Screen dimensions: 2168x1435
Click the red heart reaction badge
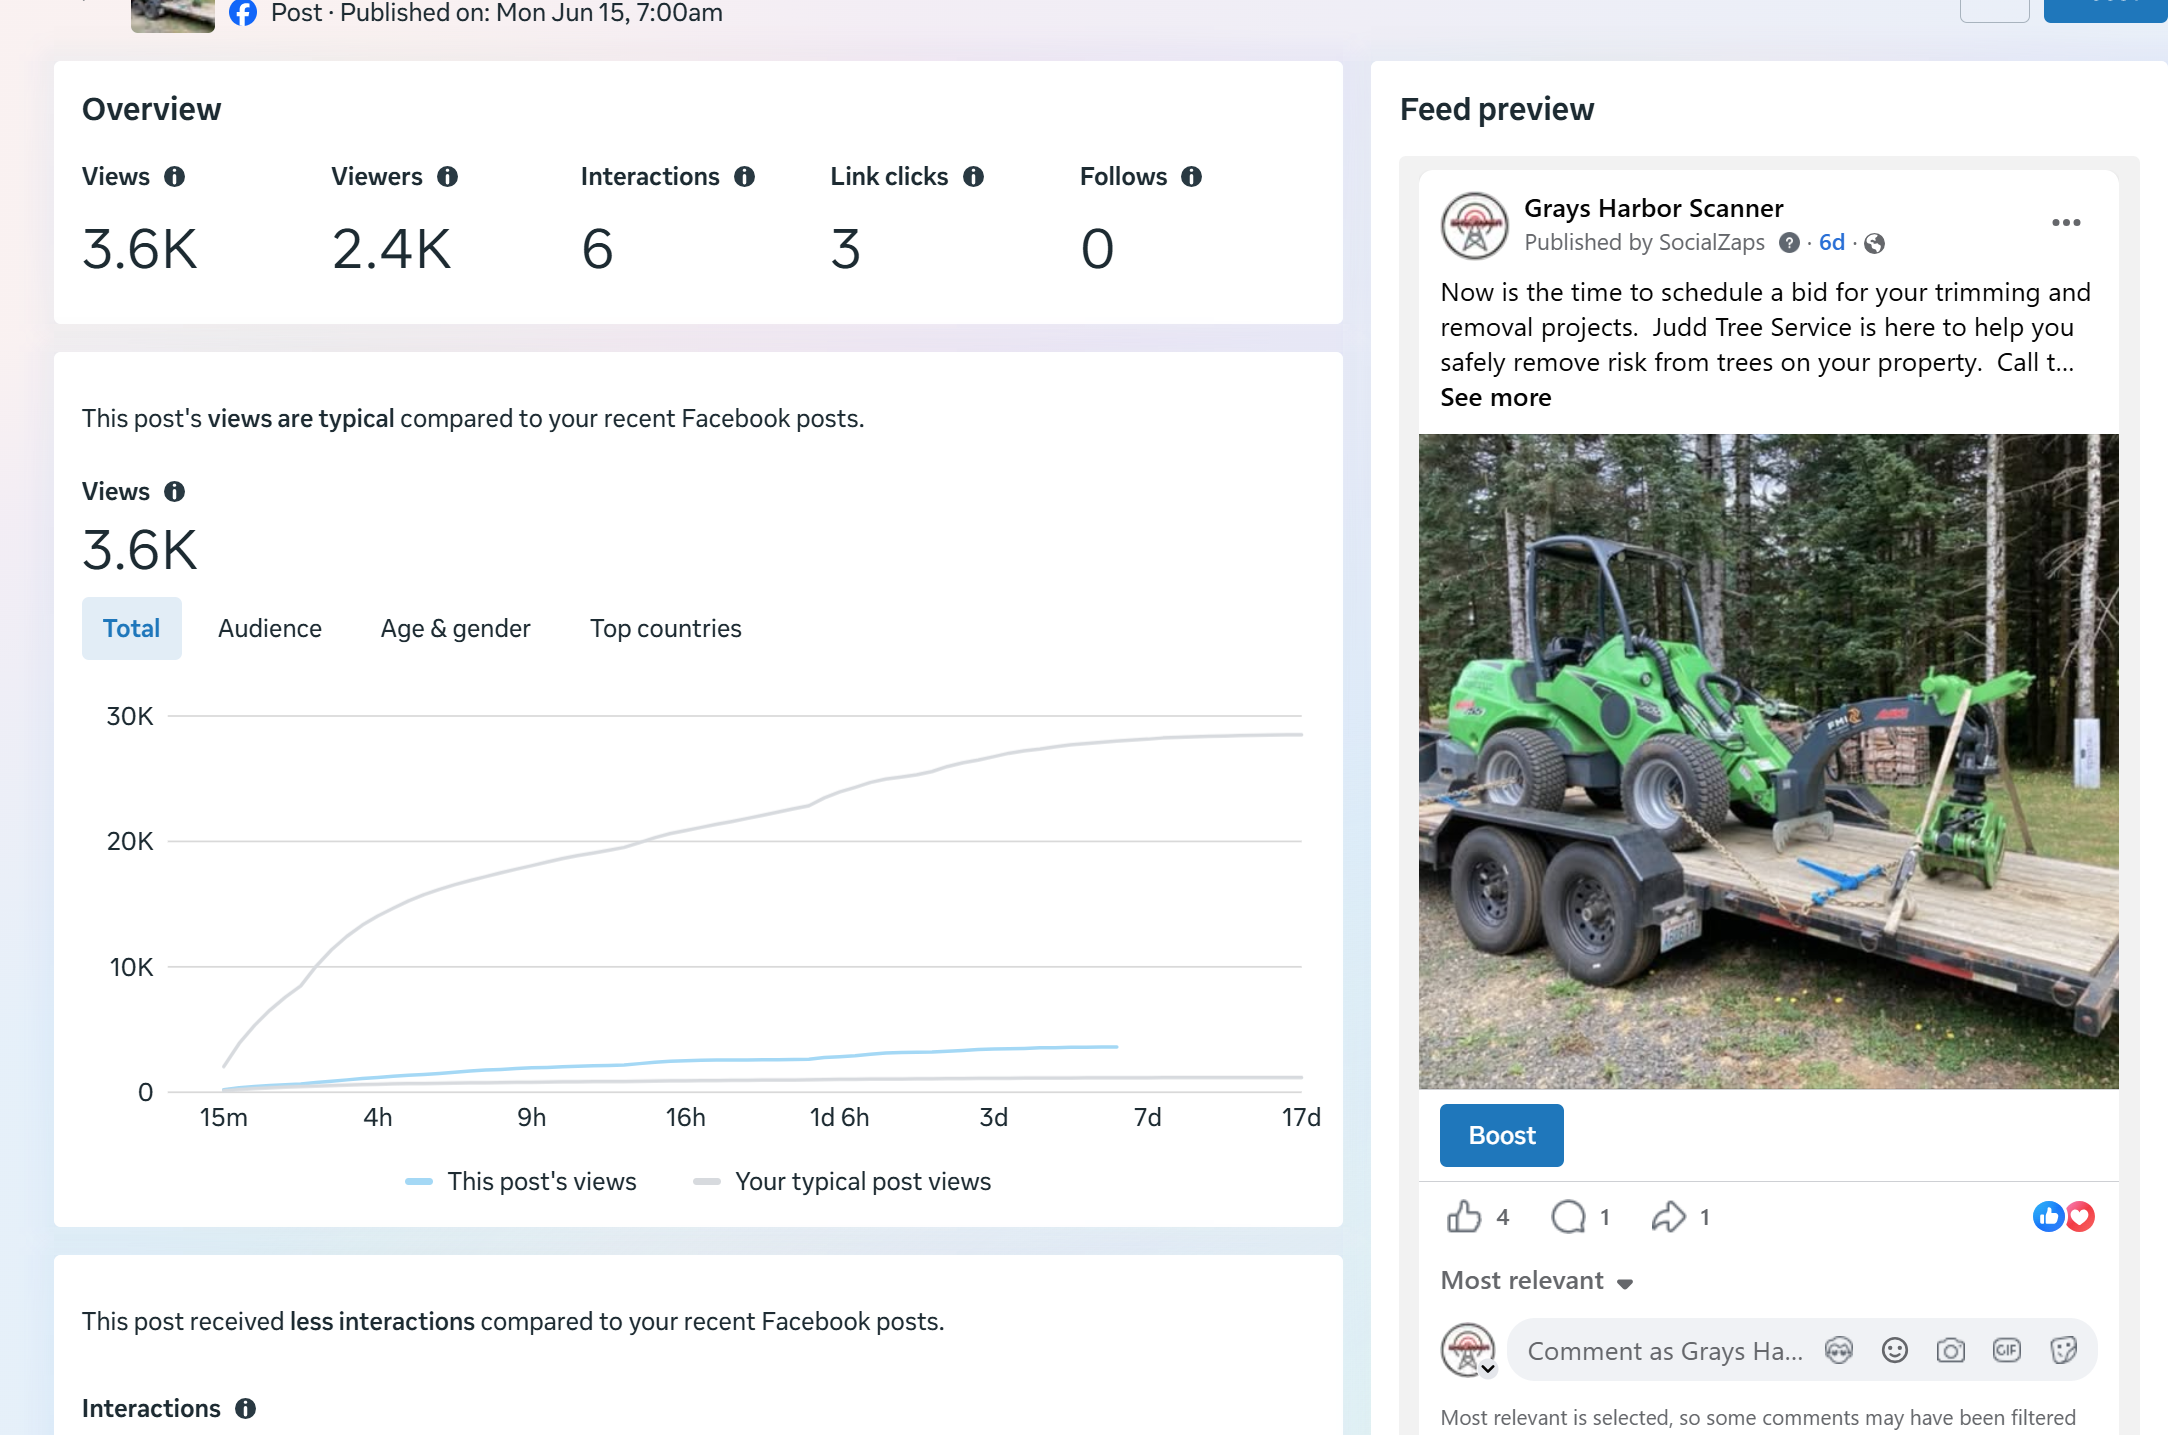(x=2080, y=1216)
